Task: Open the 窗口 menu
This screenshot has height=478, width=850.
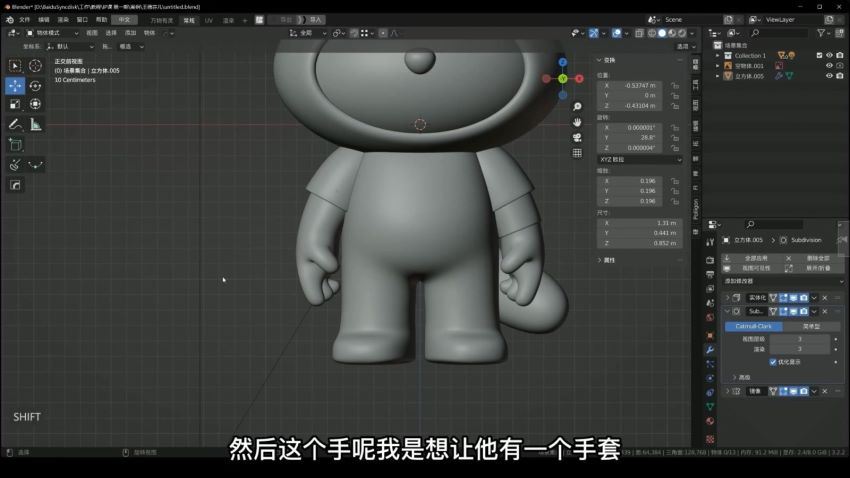Action: pyautogui.click(x=82, y=20)
